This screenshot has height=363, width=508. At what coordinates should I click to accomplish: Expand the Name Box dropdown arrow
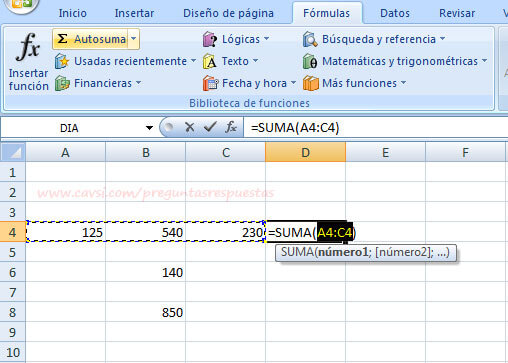point(149,128)
